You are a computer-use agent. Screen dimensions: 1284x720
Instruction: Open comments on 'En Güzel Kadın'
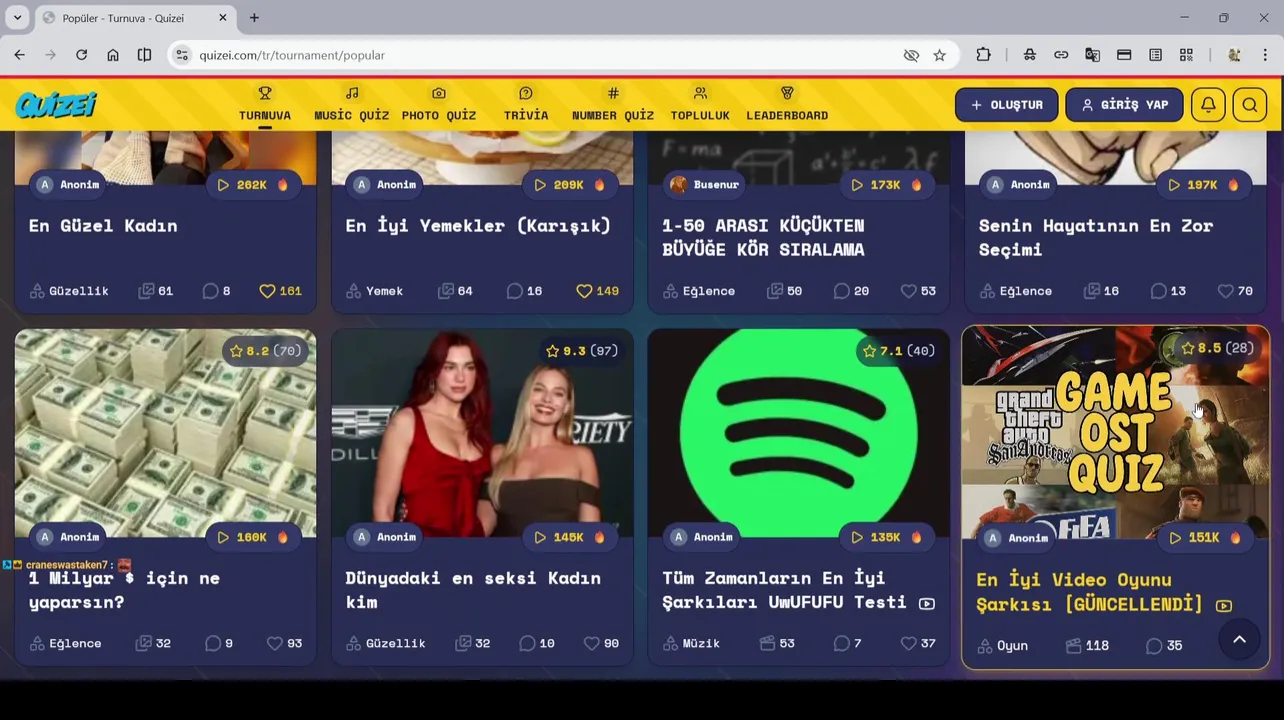[216, 291]
